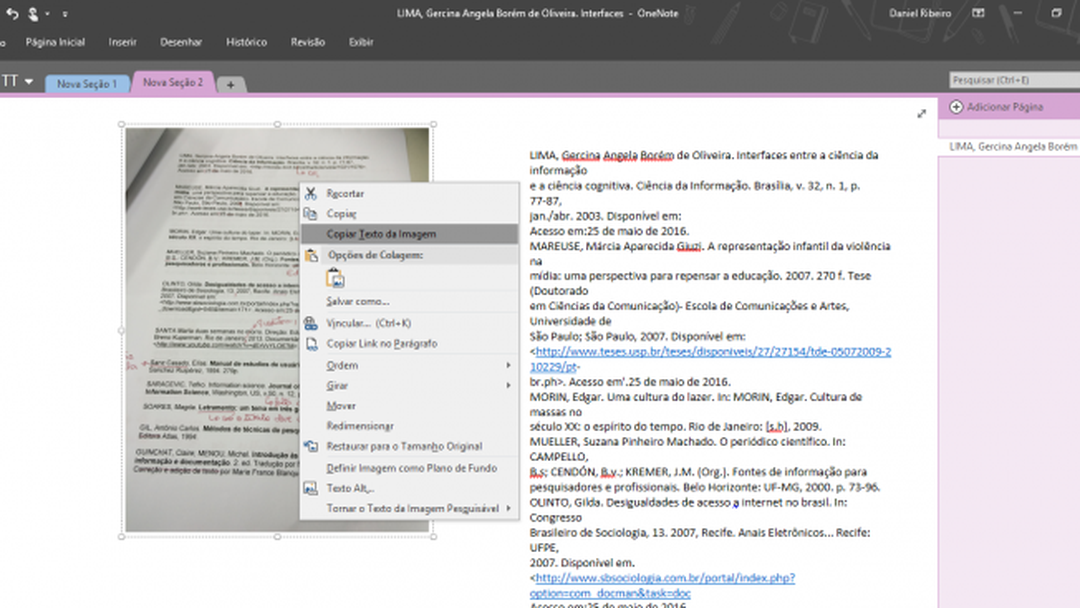
Task: Expand Tornar o Texto da Imagem Pesquisável submenu
Action: pyautogui.click(x=510, y=509)
